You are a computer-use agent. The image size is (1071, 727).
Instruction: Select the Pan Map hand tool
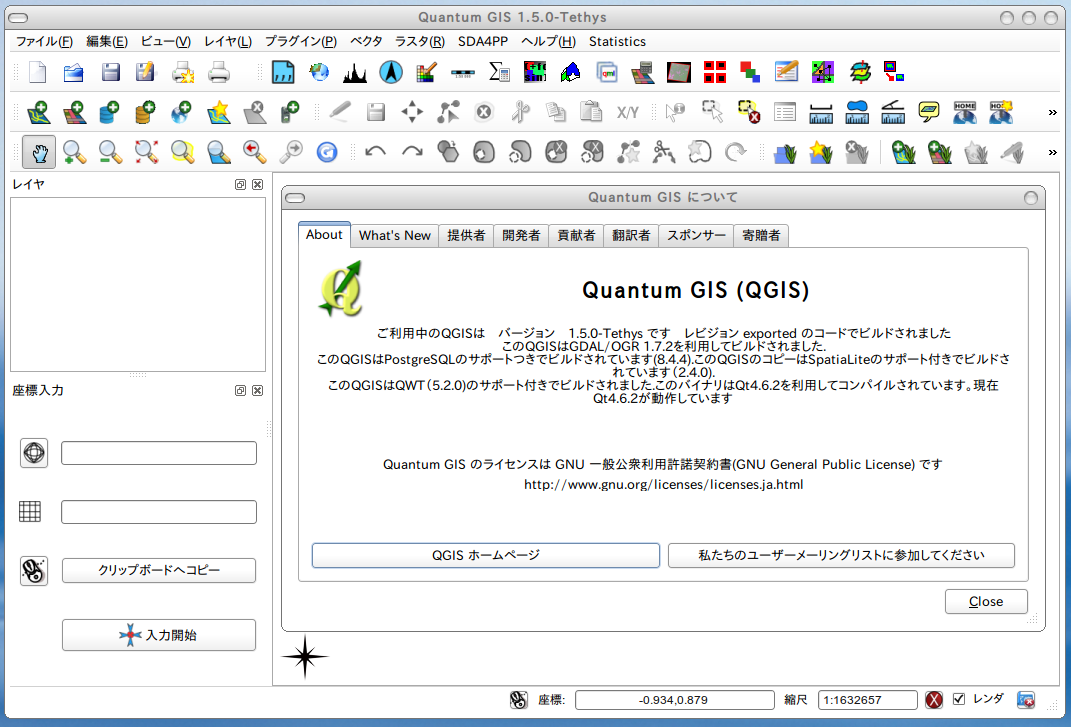pyautogui.click(x=39, y=152)
